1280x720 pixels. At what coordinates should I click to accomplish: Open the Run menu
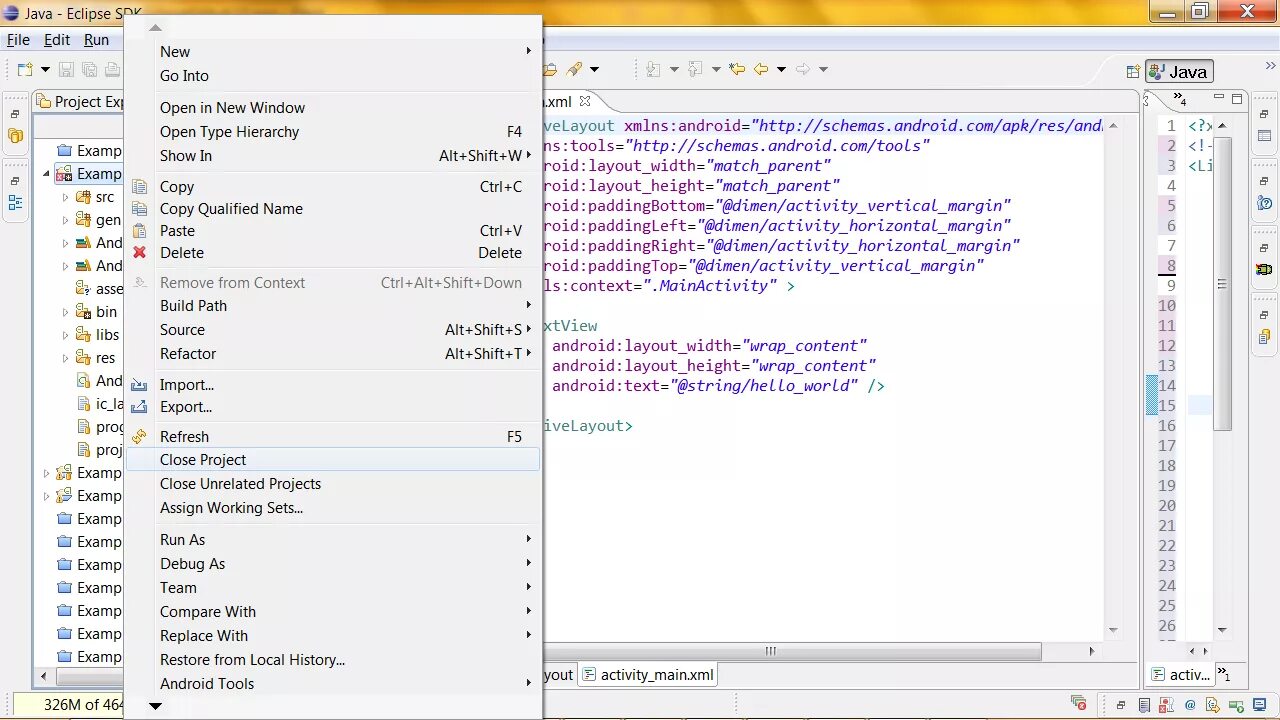[x=96, y=40]
